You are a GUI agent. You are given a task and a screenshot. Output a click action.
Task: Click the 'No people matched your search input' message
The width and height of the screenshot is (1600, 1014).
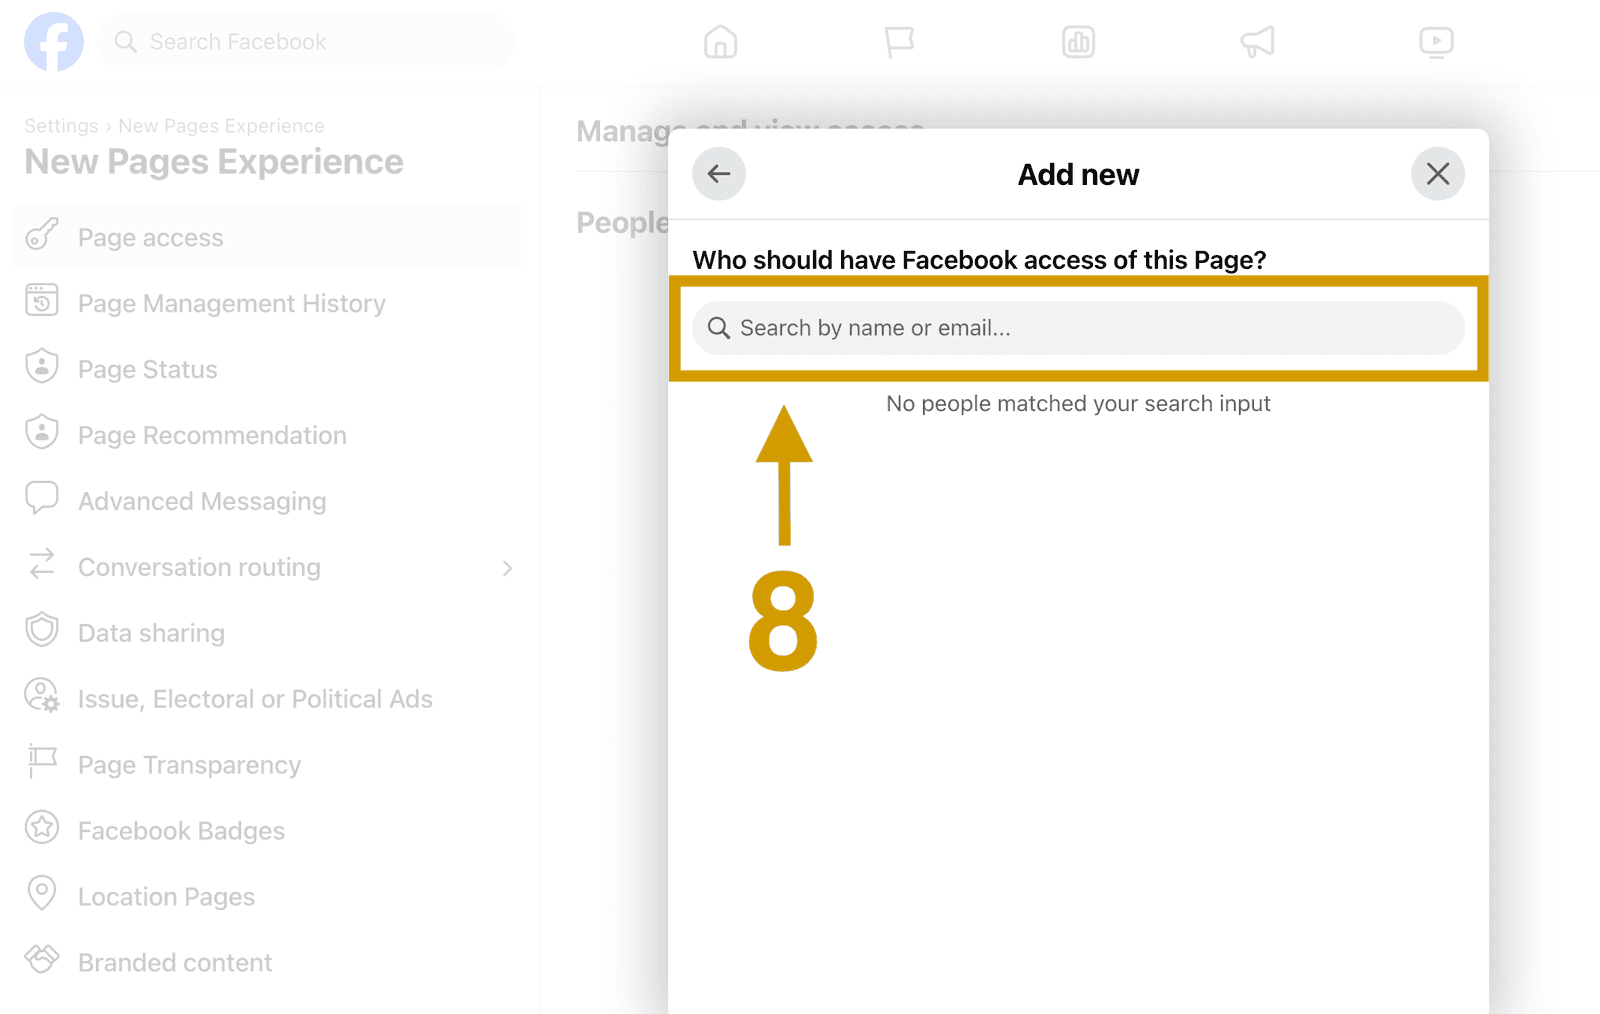1078,403
